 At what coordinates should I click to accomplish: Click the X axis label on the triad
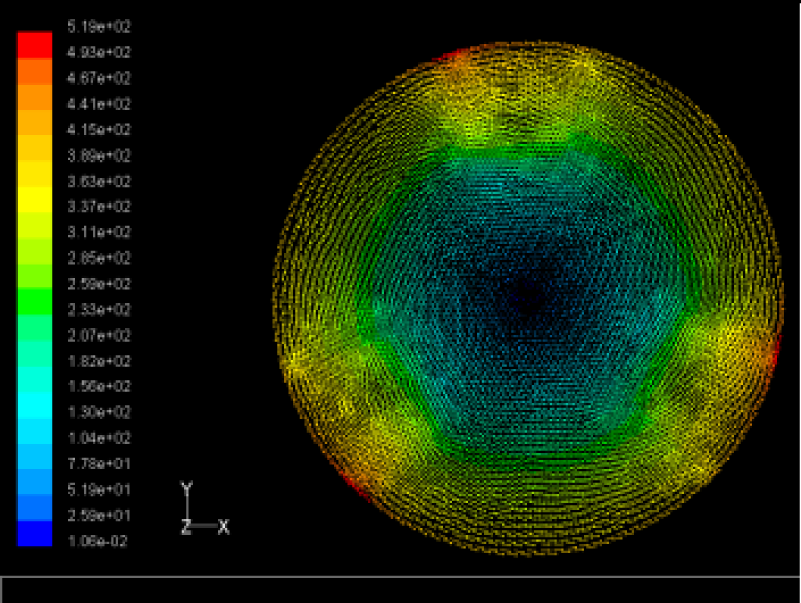tap(223, 526)
